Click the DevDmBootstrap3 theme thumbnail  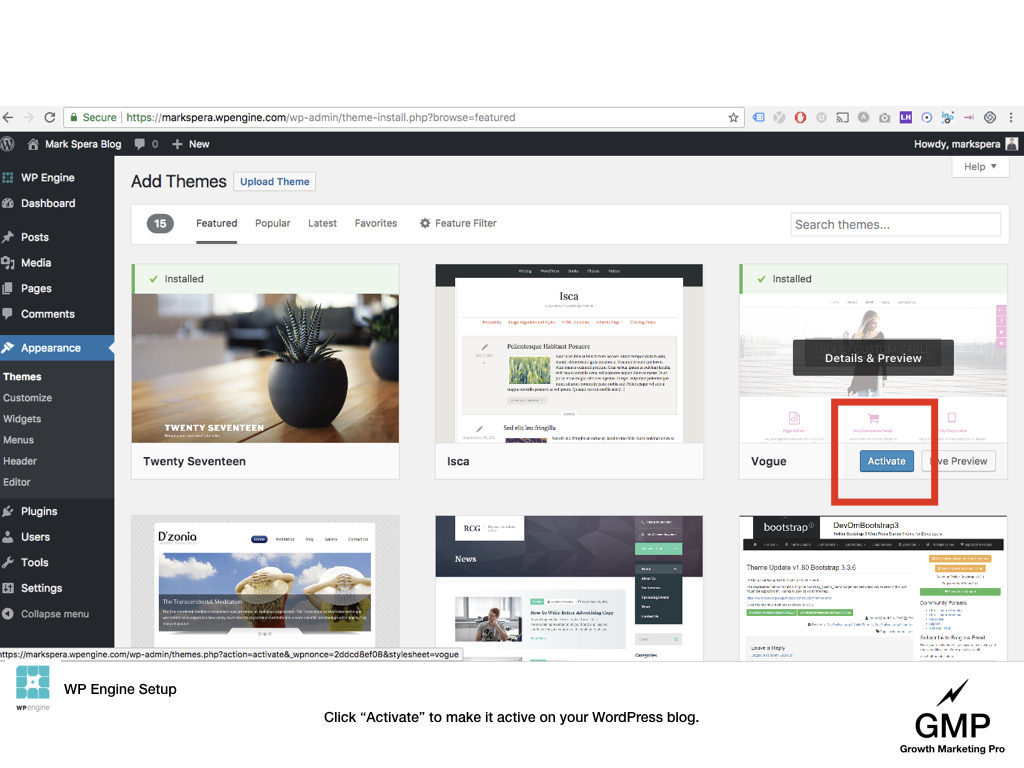[x=873, y=588]
